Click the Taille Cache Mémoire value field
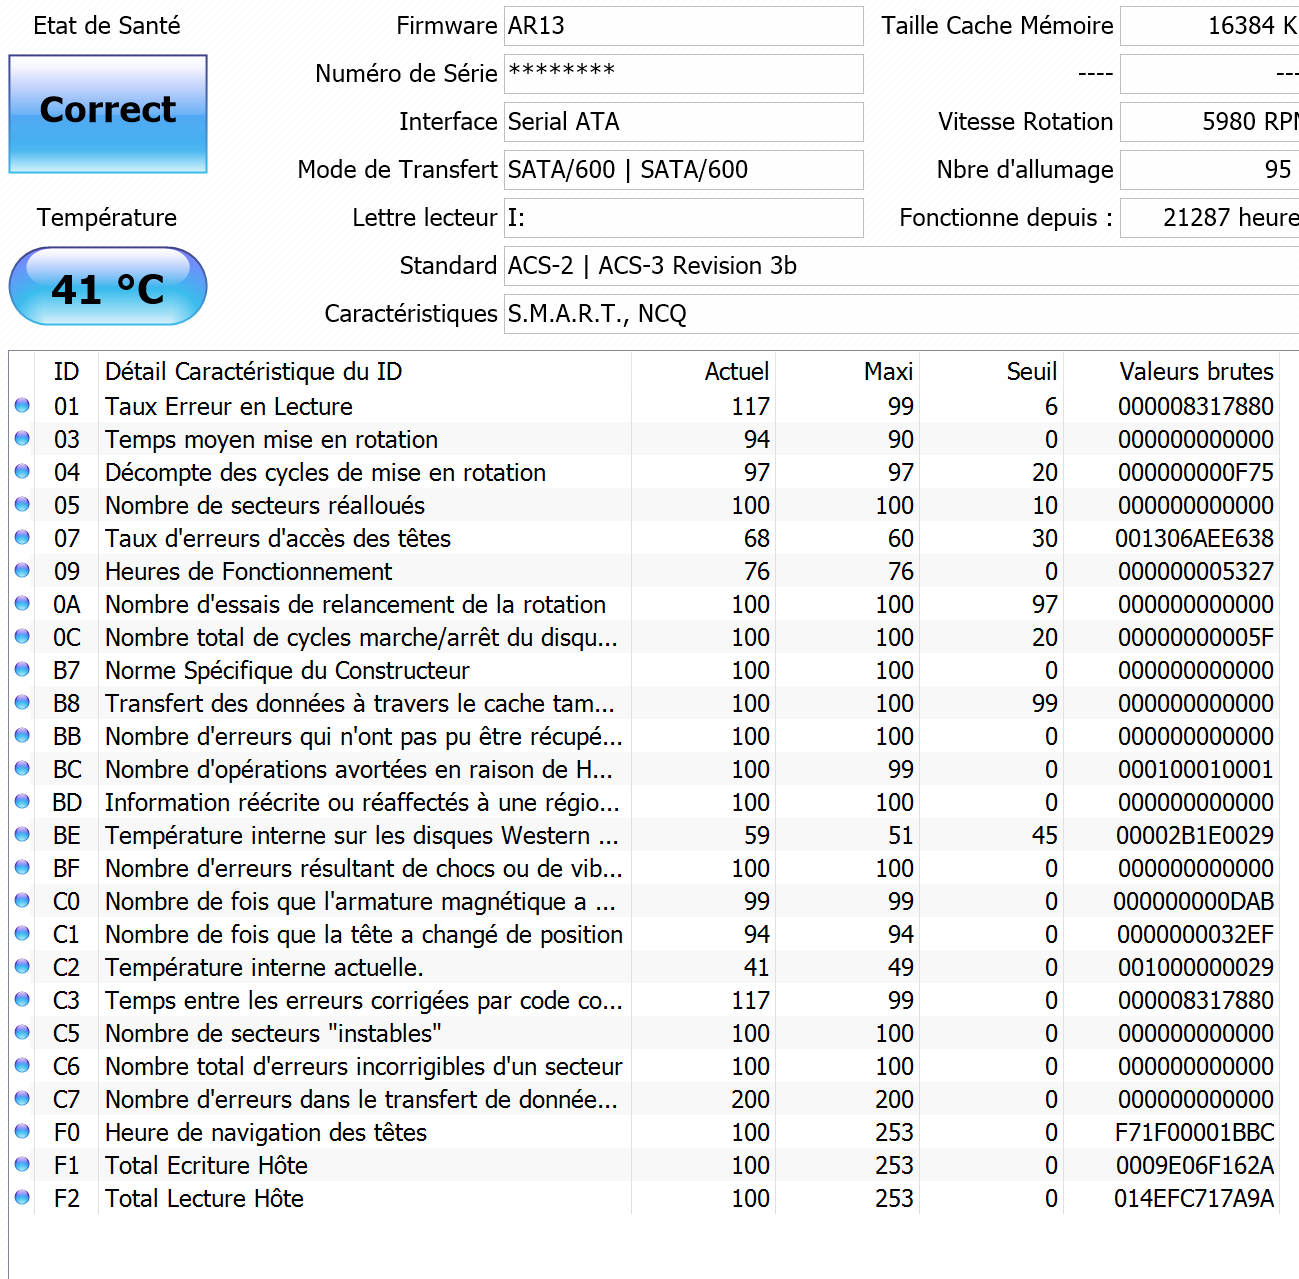 pyautogui.click(x=1210, y=26)
